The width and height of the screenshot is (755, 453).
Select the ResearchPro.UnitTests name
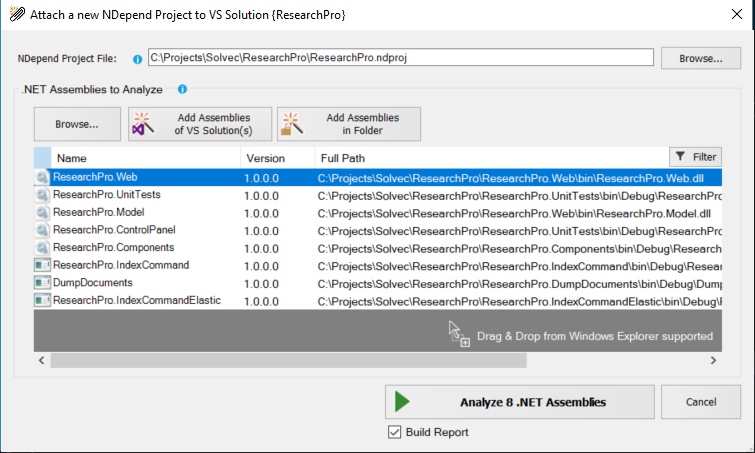click(107, 194)
